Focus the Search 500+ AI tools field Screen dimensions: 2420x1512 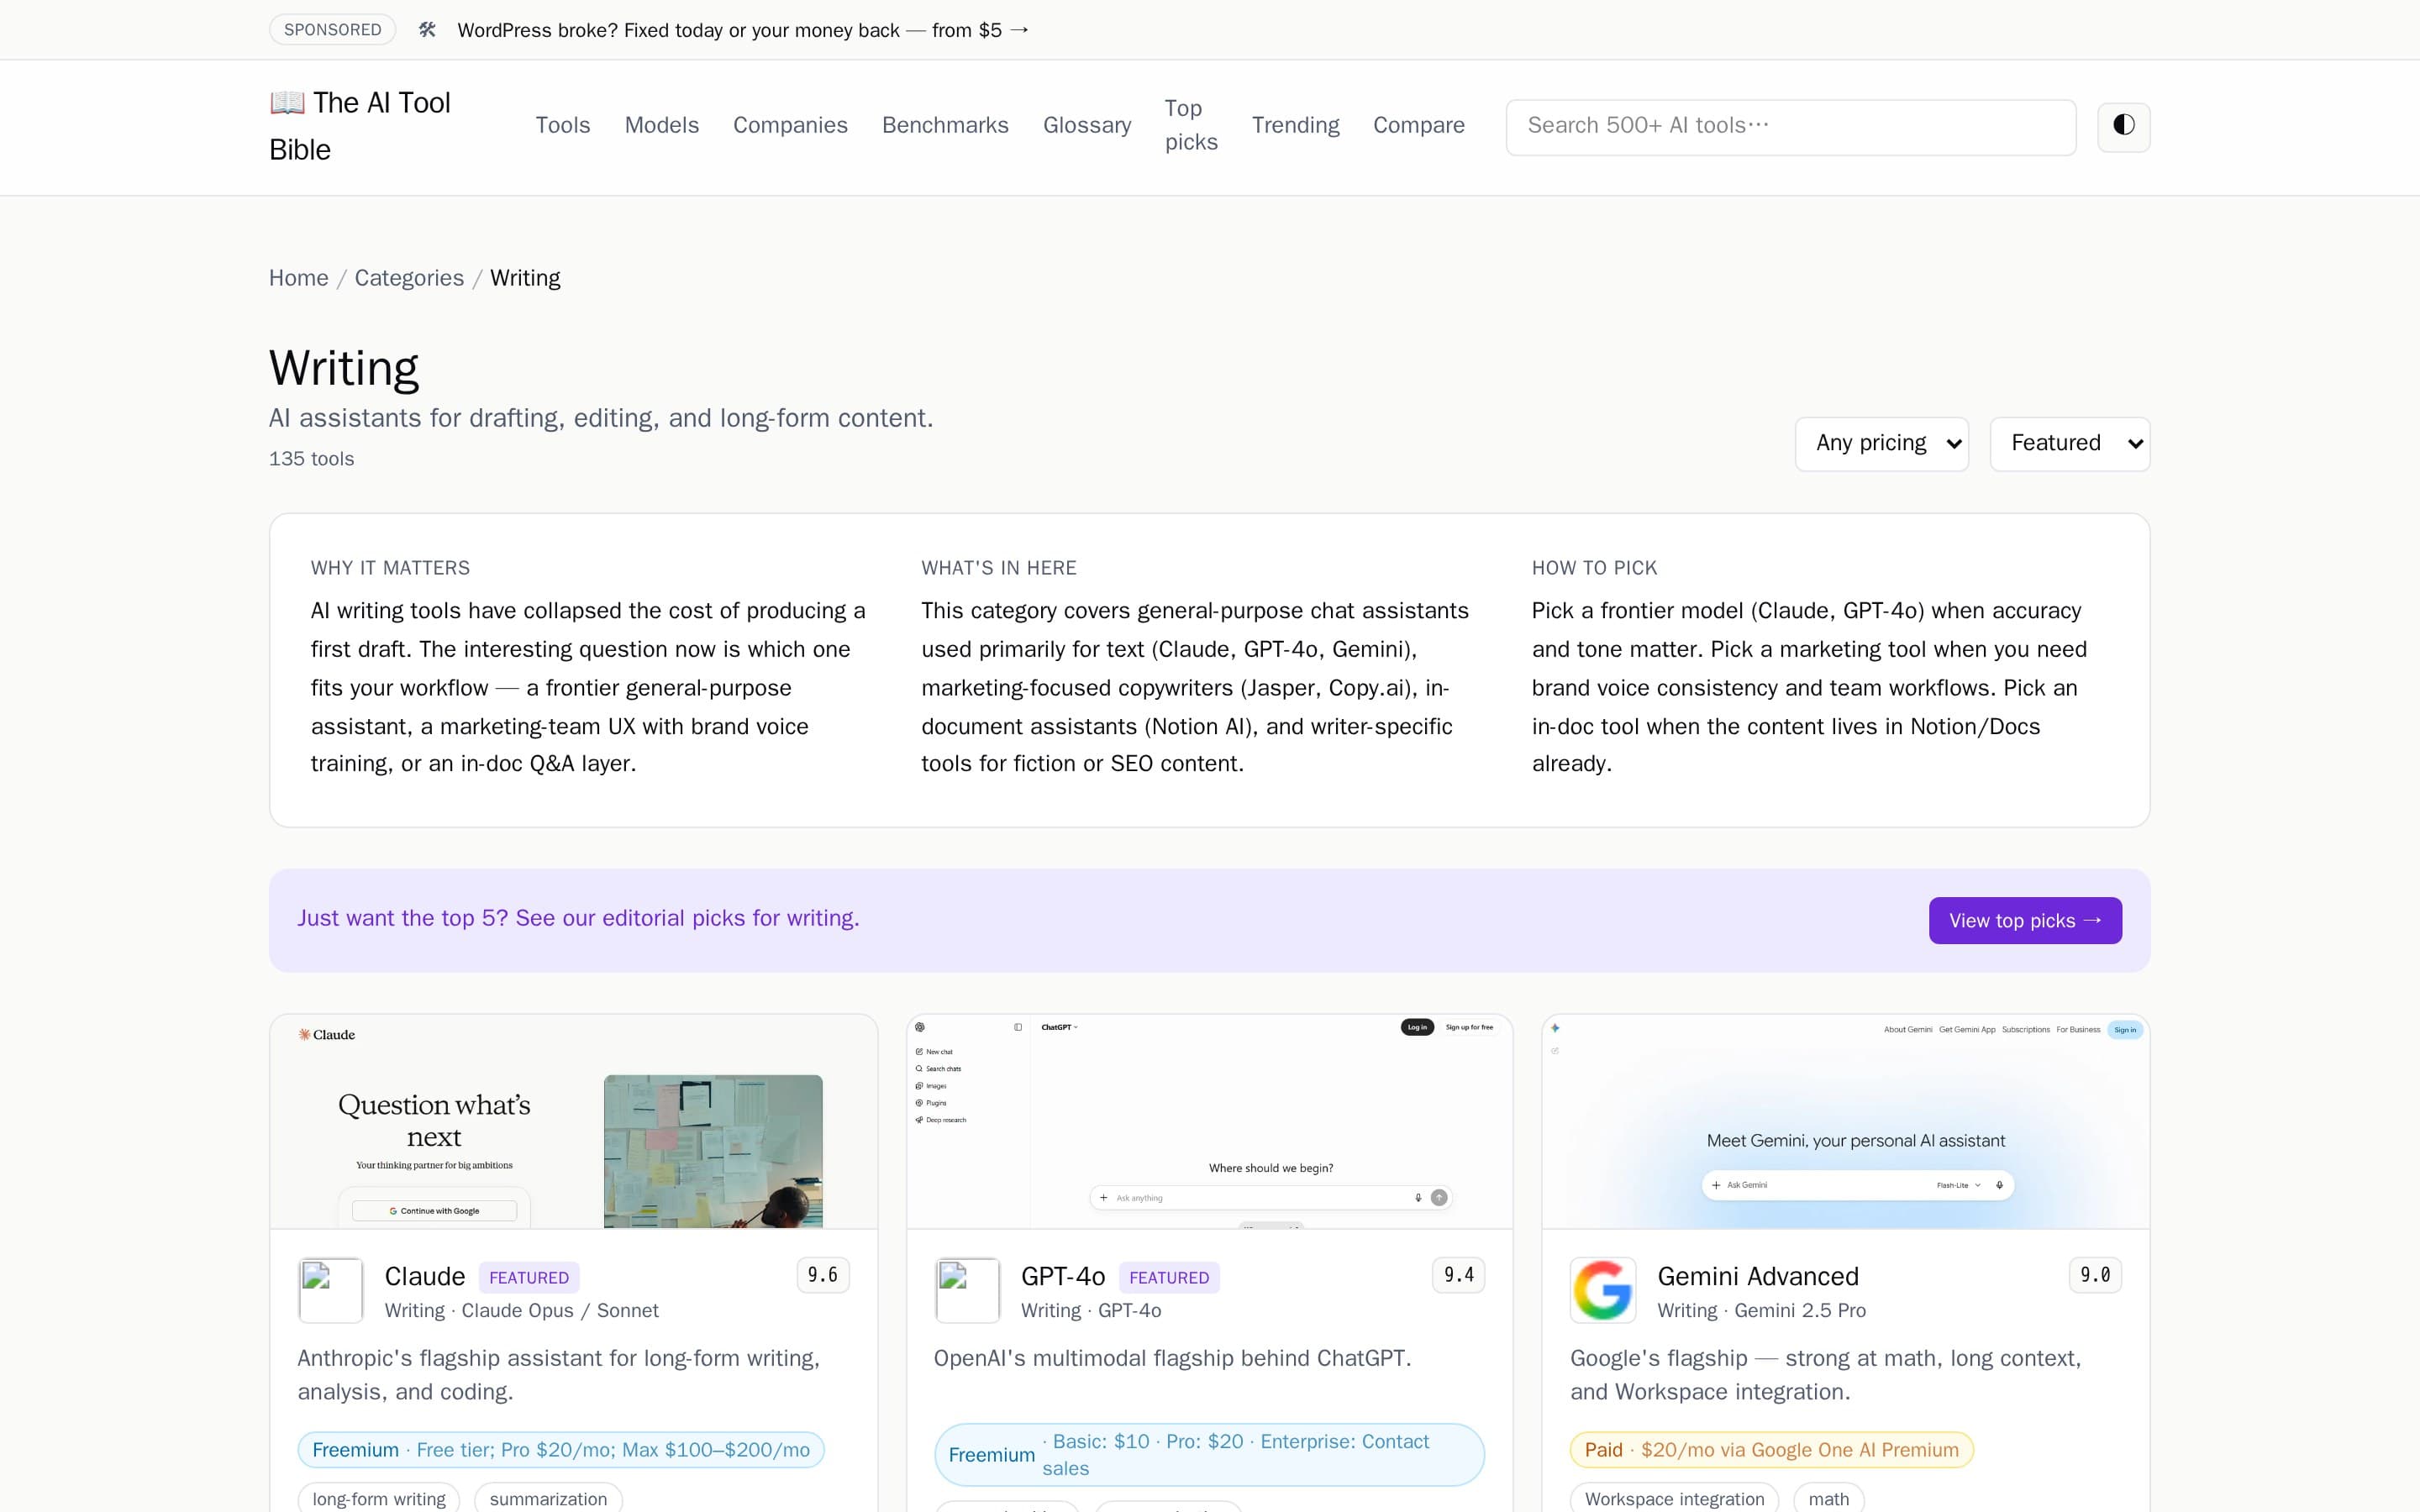[x=1791, y=127]
